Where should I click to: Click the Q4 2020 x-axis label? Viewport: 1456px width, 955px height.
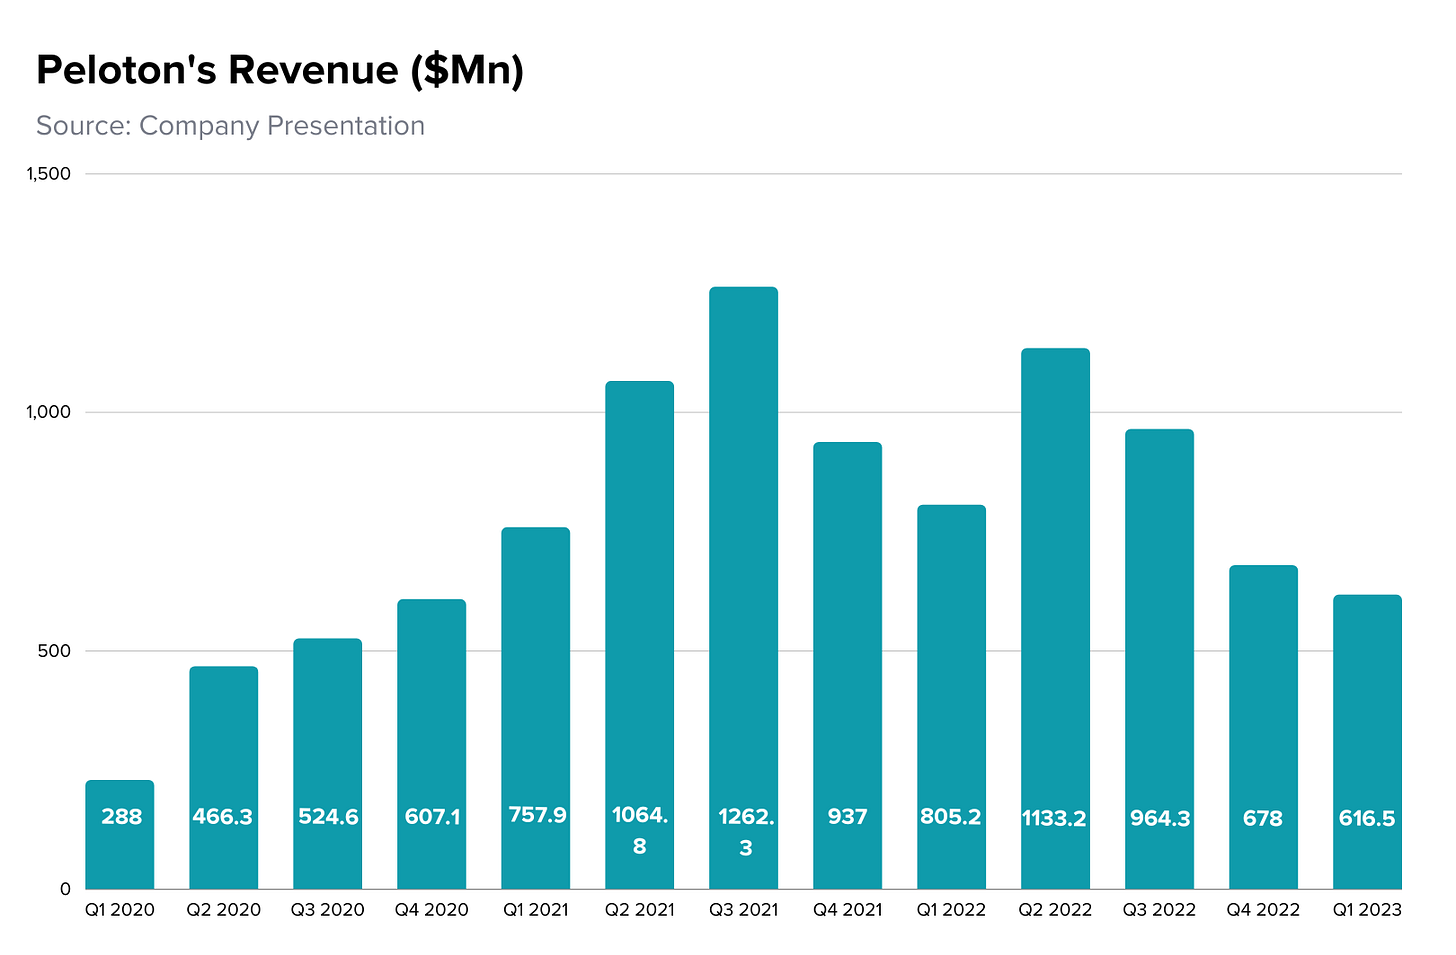click(x=432, y=910)
